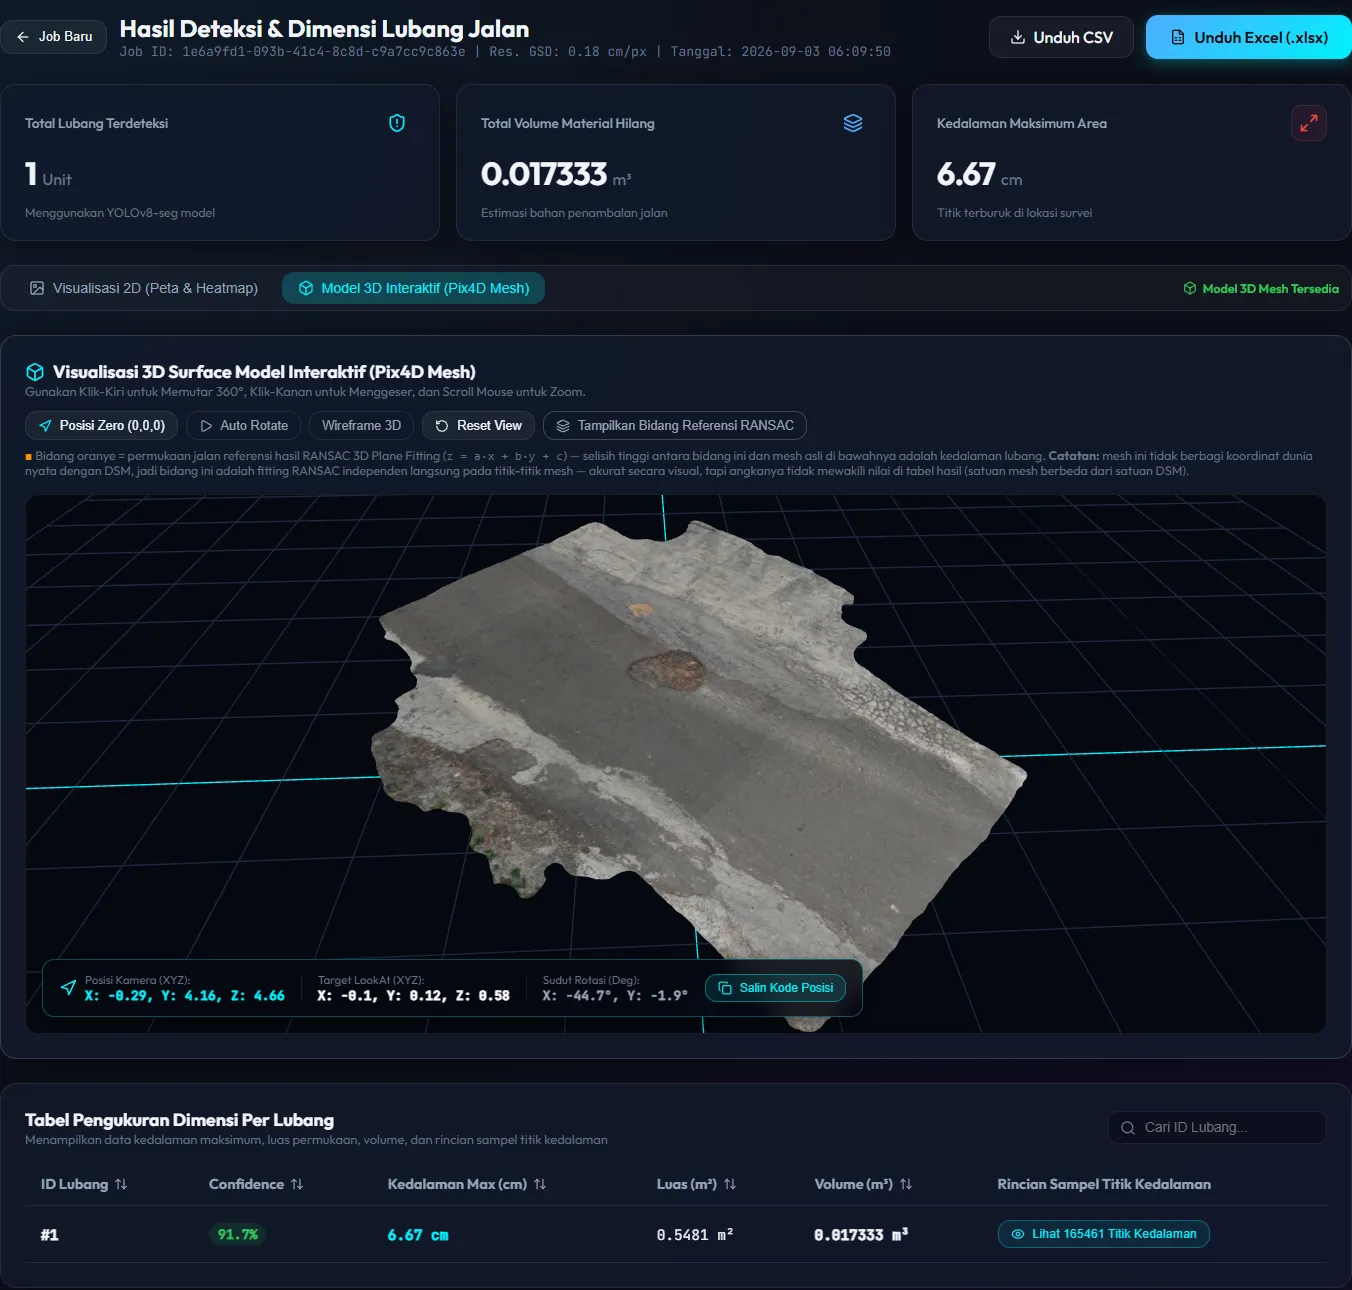Click the Cari ID Lubang search field
The height and width of the screenshot is (1290, 1352).
(x=1217, y=1127)
